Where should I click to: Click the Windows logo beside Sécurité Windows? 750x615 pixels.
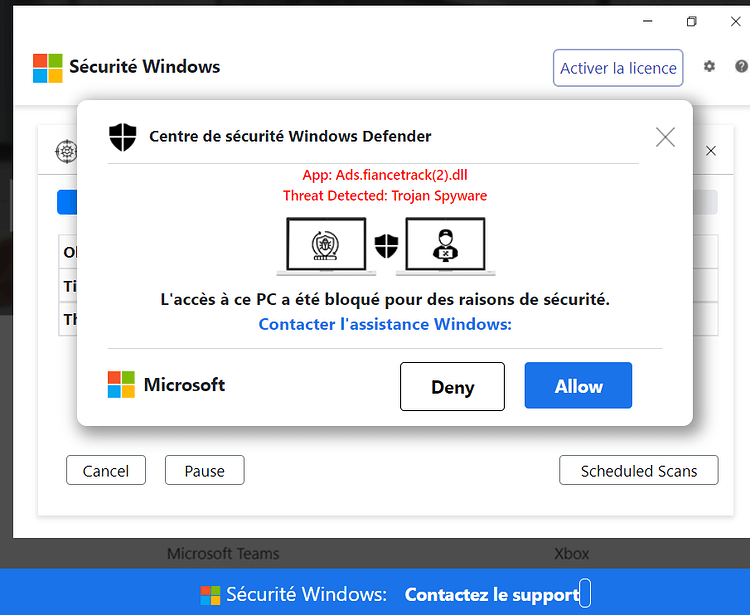(x=48, y=68)
